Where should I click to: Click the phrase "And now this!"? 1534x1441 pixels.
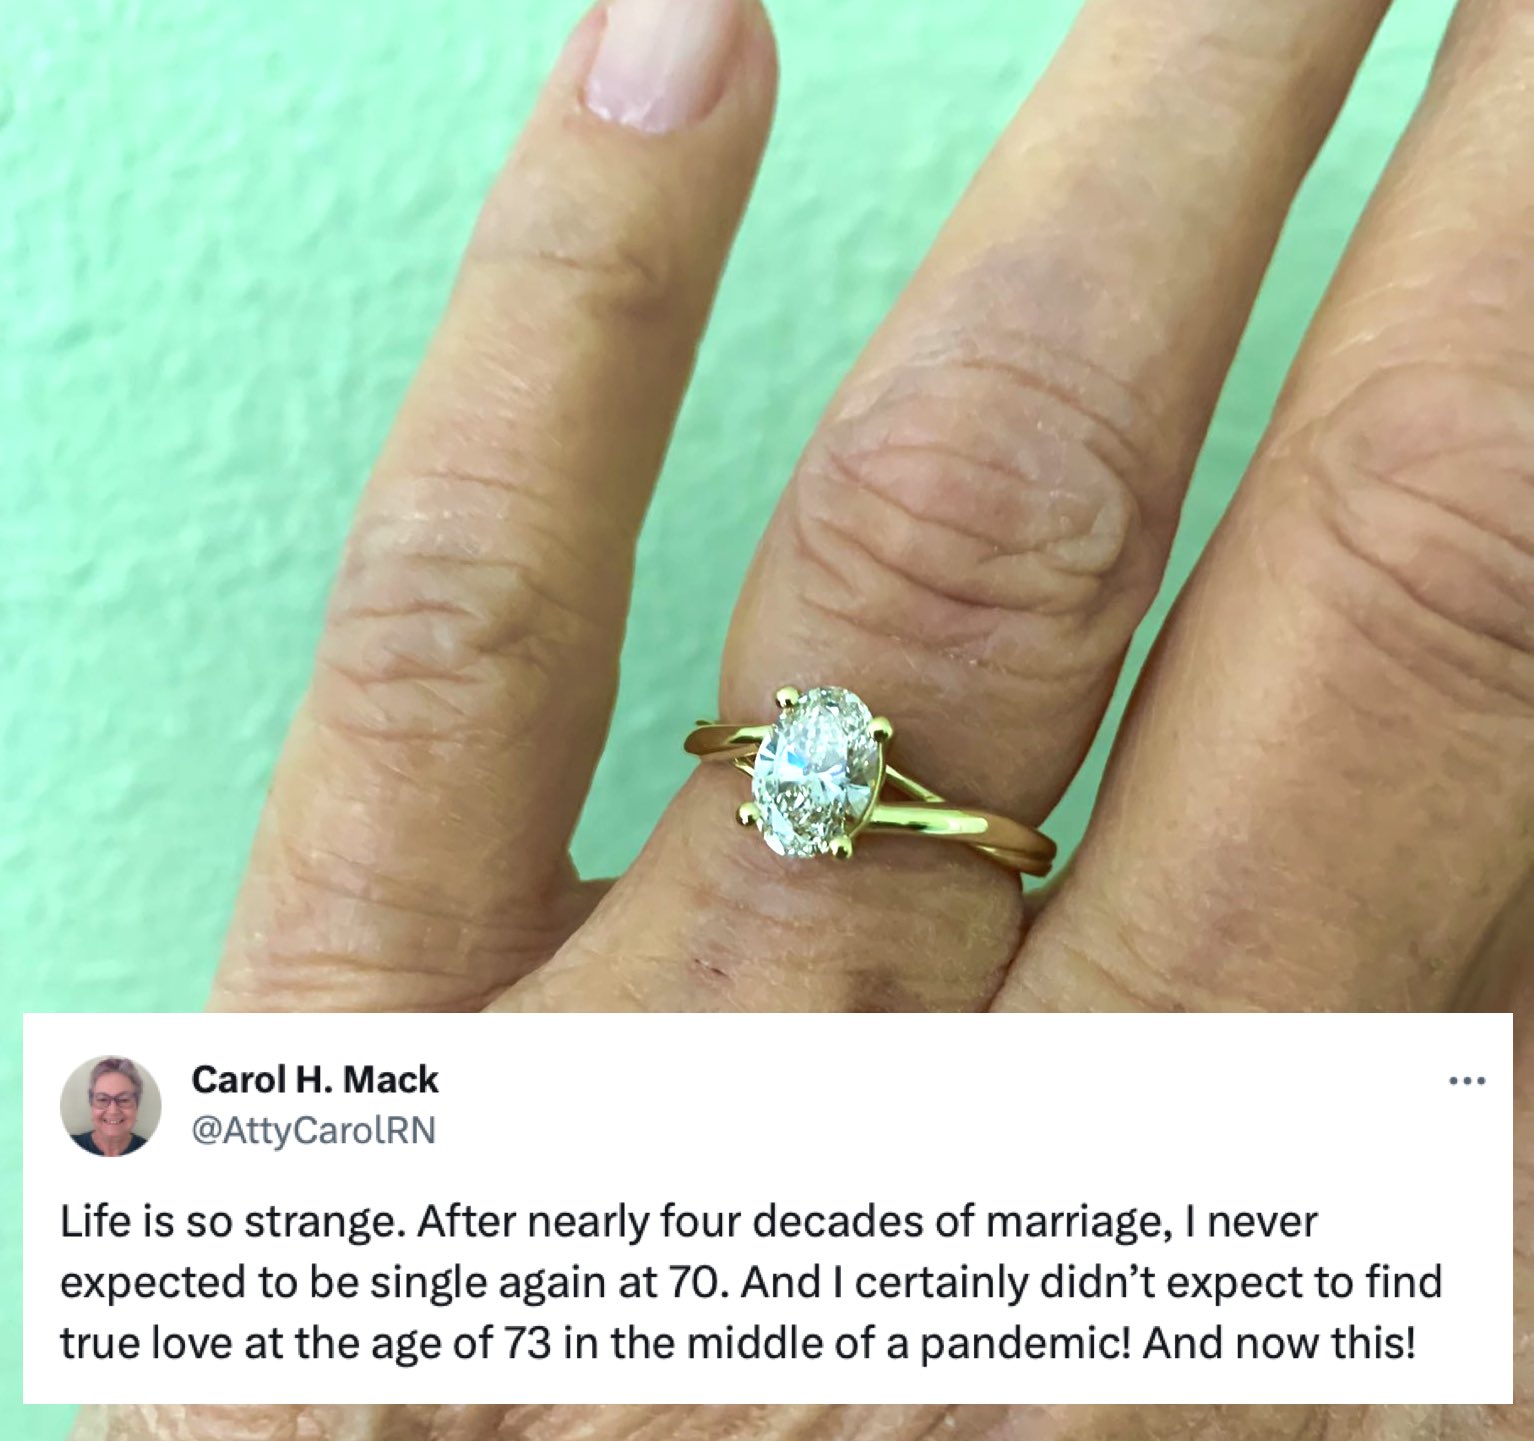click(1279, 1343)
